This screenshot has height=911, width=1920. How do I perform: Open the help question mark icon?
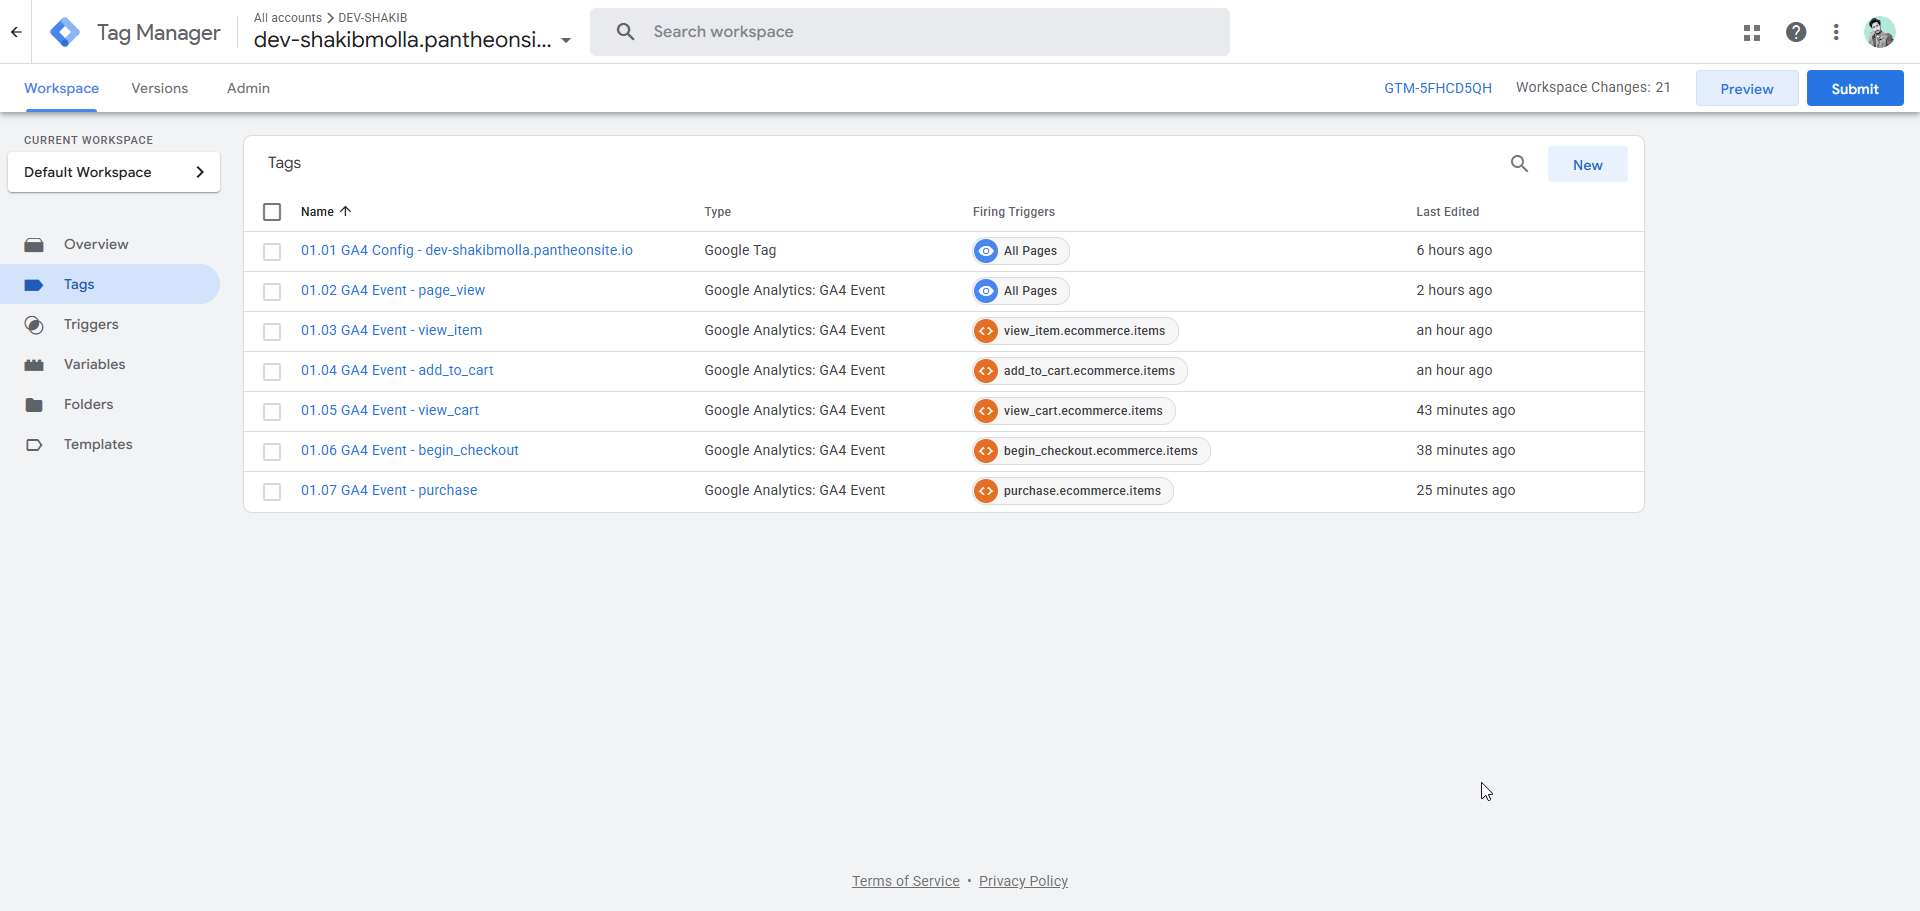point(1796,32)
